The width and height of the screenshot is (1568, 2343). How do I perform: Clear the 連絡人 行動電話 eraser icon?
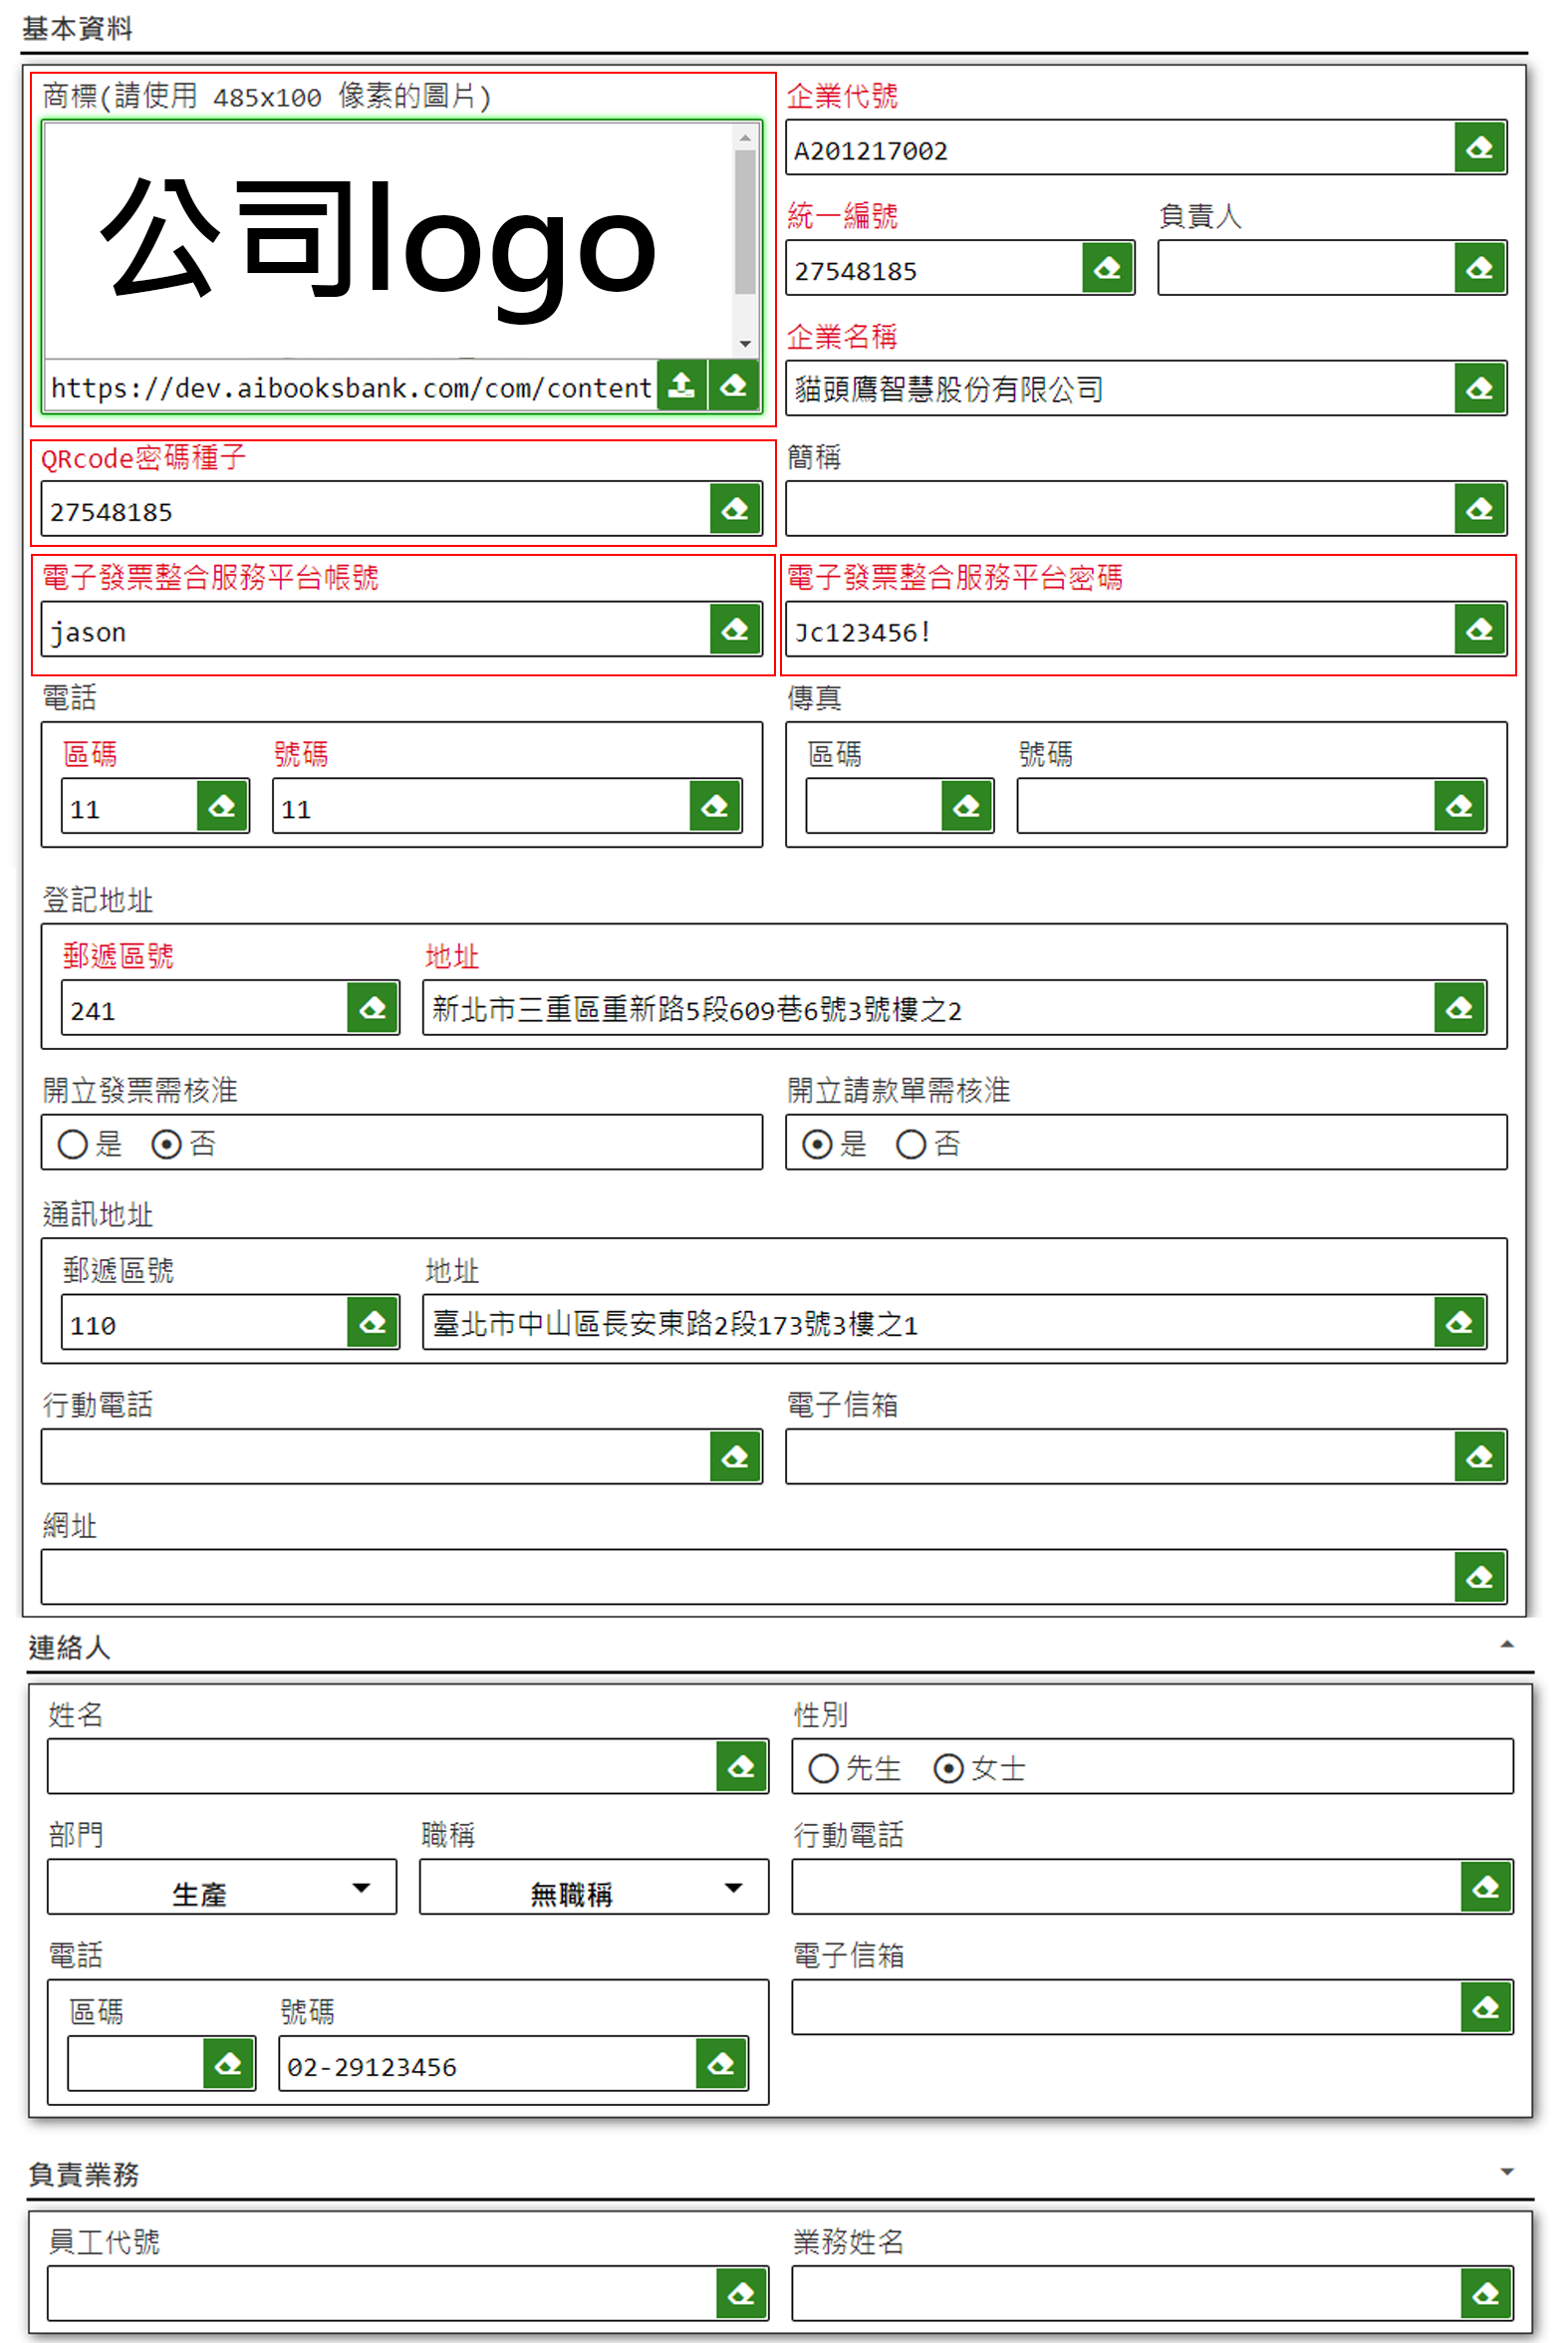[x=1486, y=1886]
